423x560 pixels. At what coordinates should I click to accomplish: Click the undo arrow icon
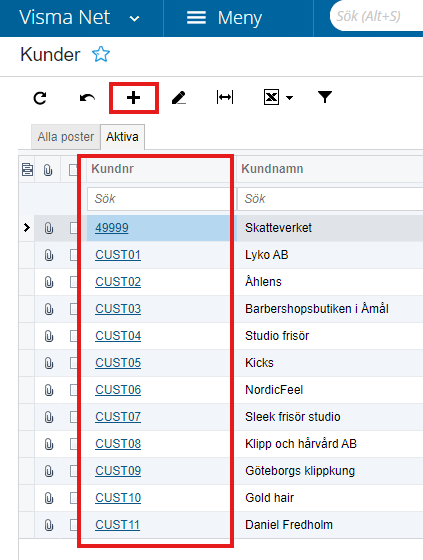point(87,98)
